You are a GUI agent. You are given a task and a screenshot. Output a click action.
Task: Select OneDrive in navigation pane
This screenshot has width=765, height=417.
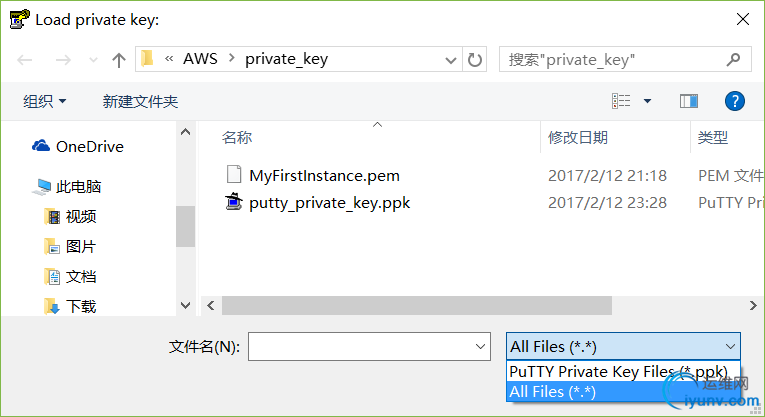point(78,146)
